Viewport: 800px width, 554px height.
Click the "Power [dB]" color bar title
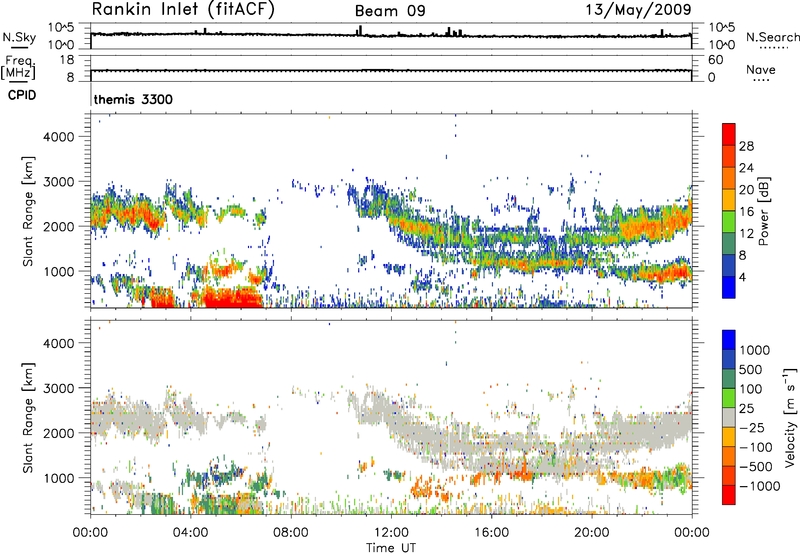coord(764,211)
